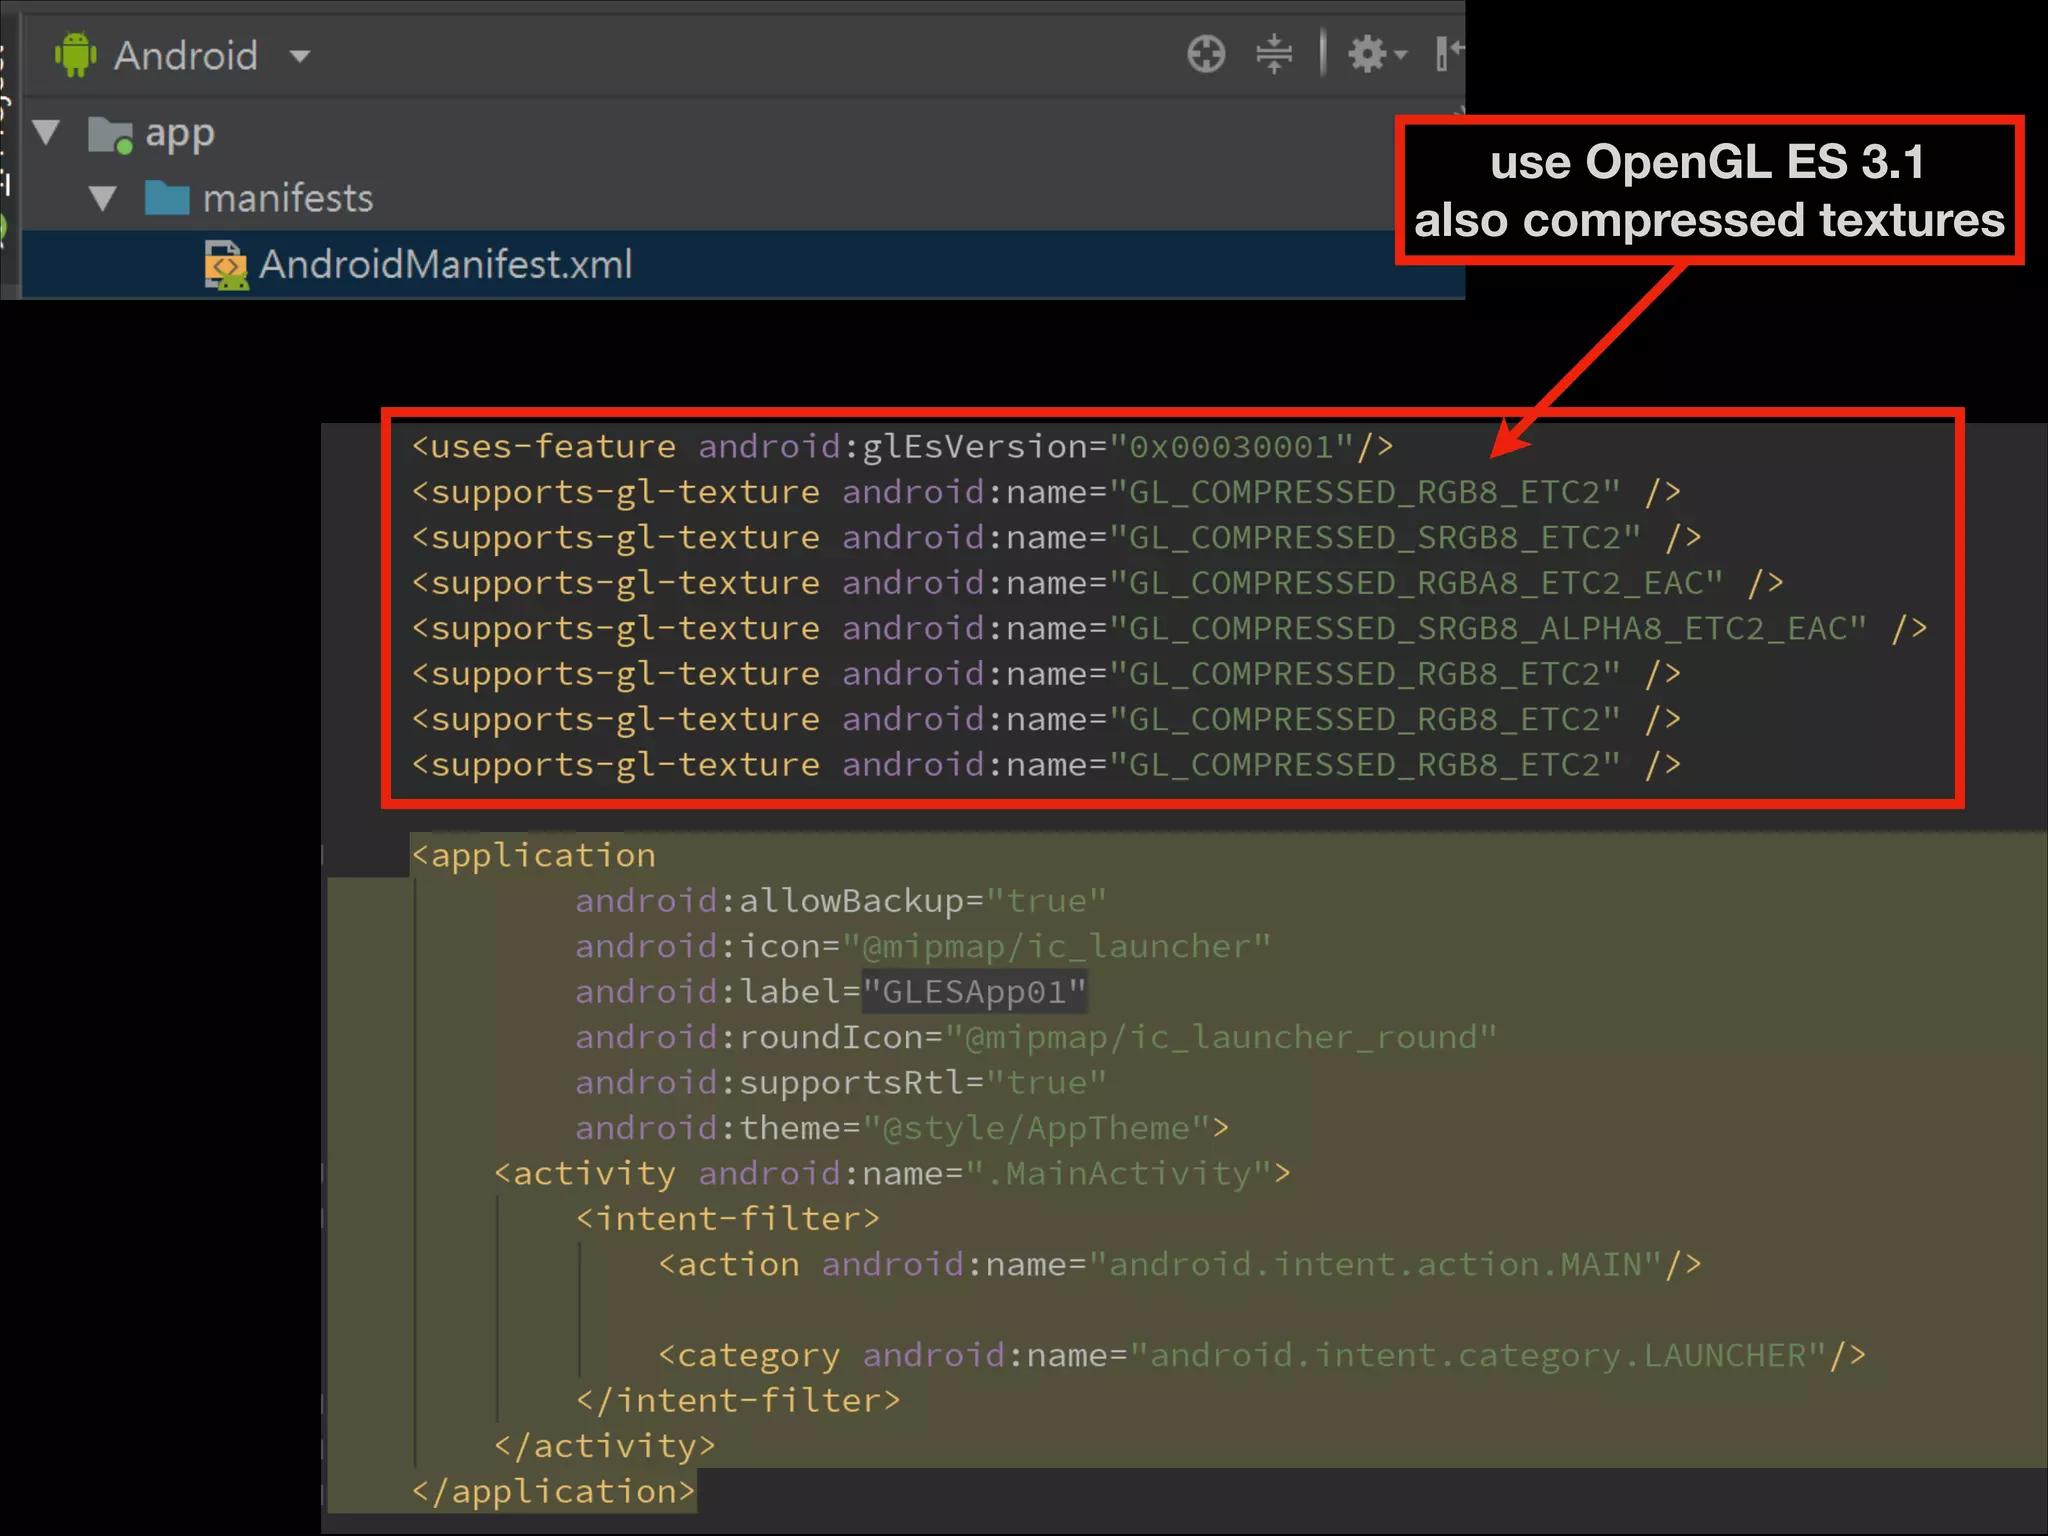The height and width of the screenshot is (1536, 2048).
Task: Open the gear settings menu
Action: click(1376, 54)
